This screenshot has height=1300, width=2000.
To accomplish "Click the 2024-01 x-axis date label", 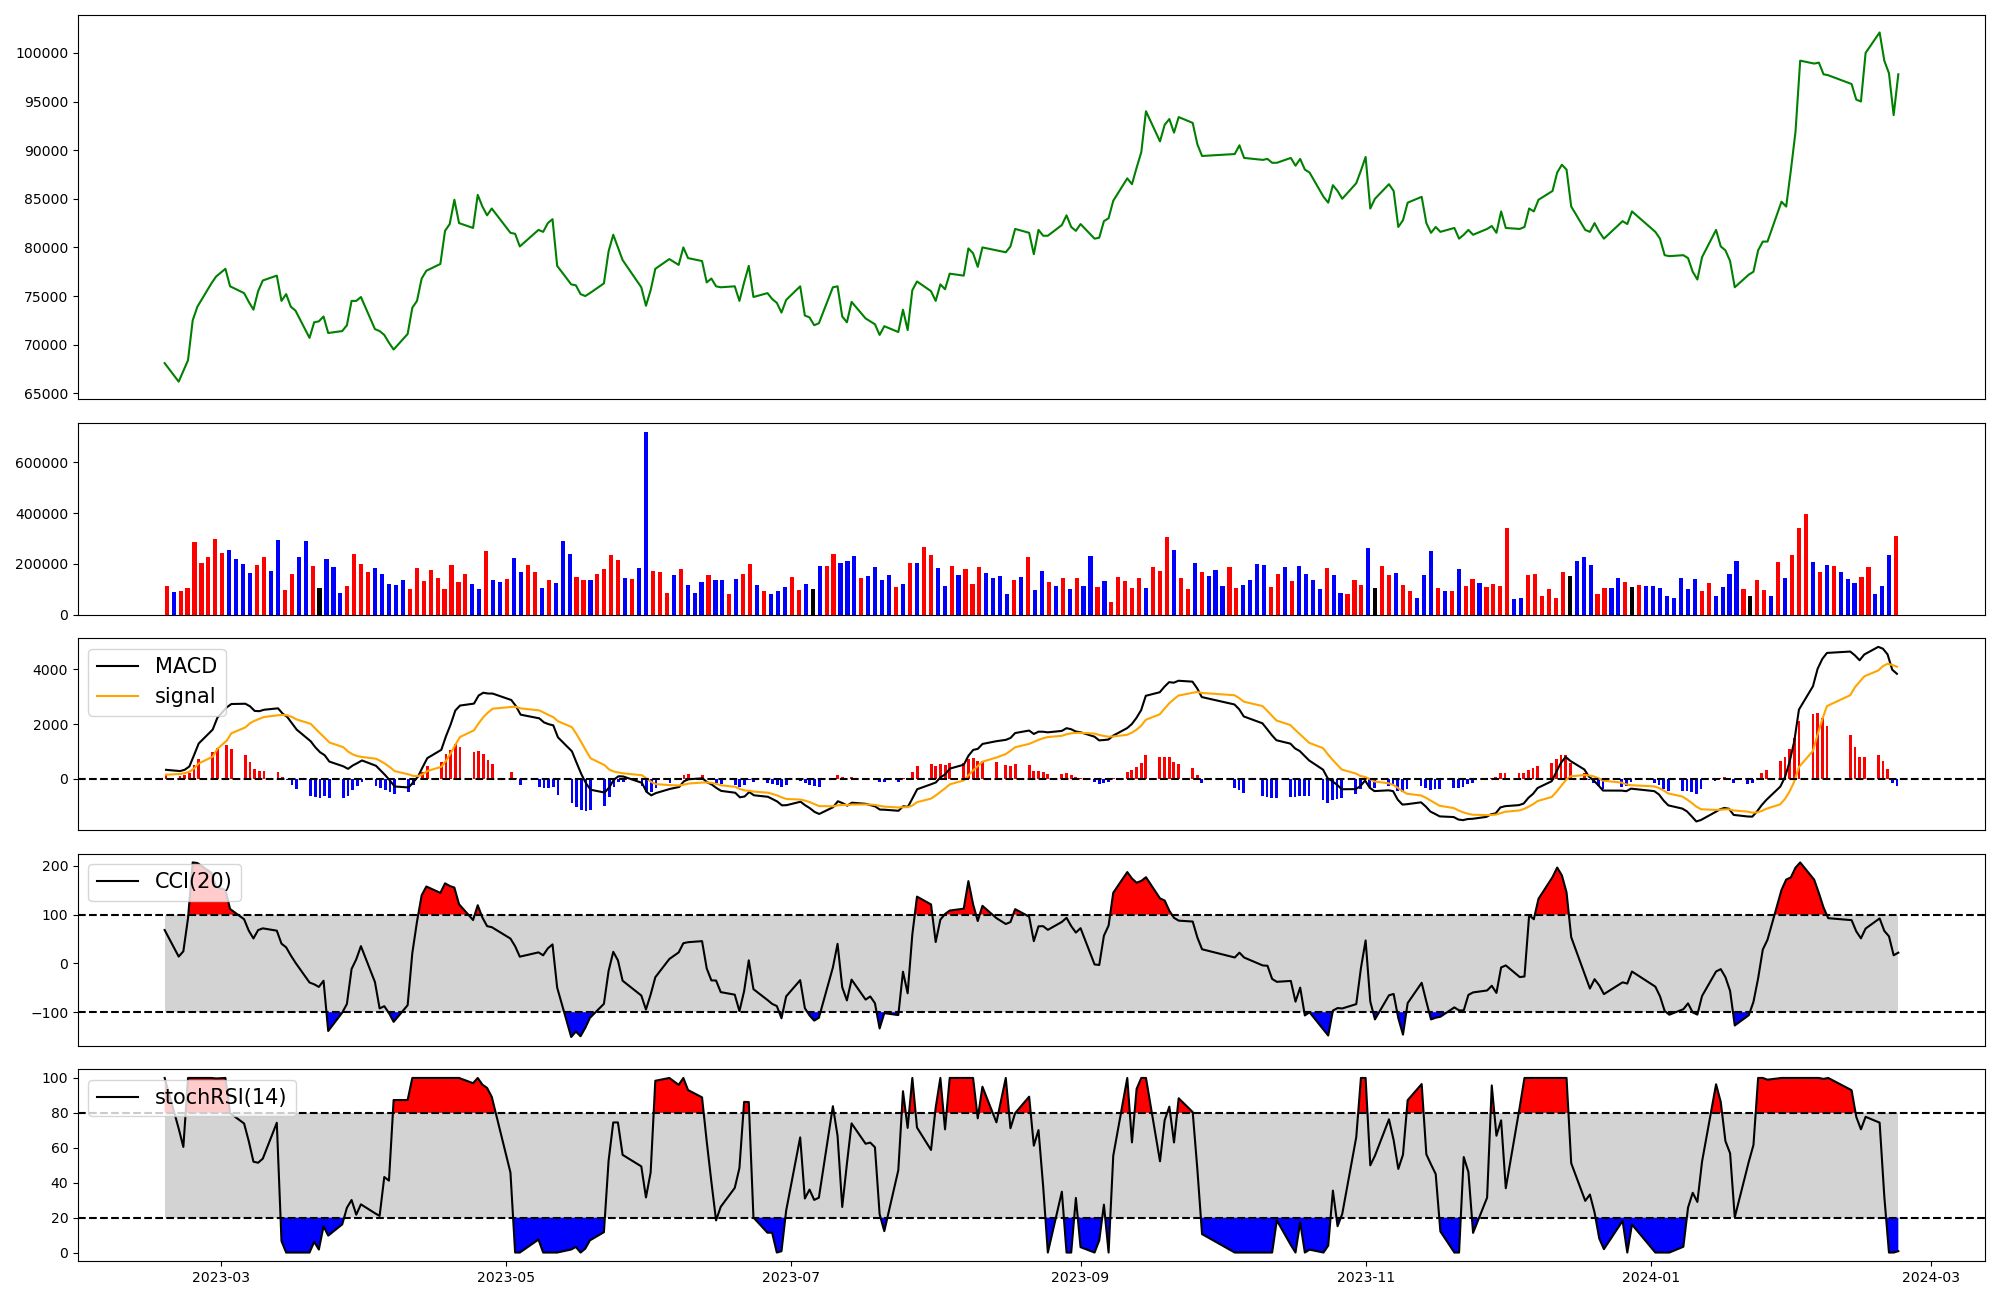I will (1650, 1277).
